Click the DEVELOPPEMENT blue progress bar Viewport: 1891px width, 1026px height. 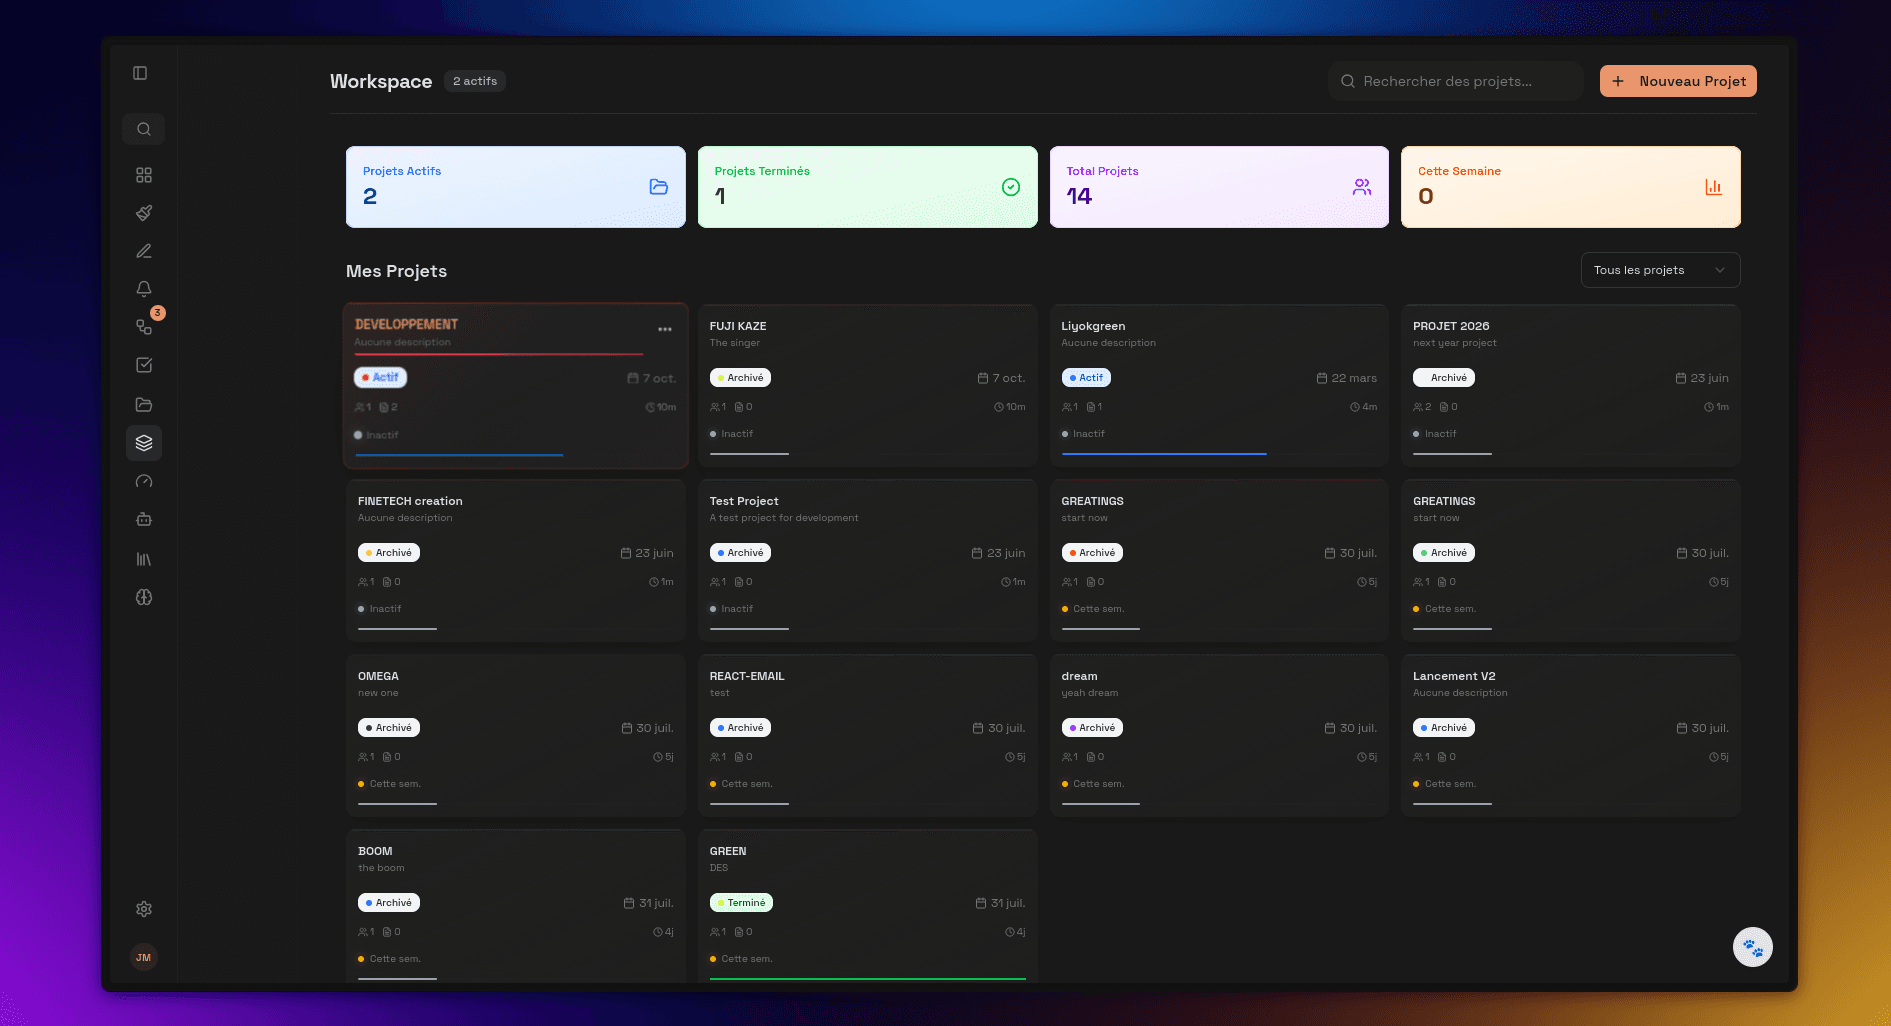pos(460,456)
